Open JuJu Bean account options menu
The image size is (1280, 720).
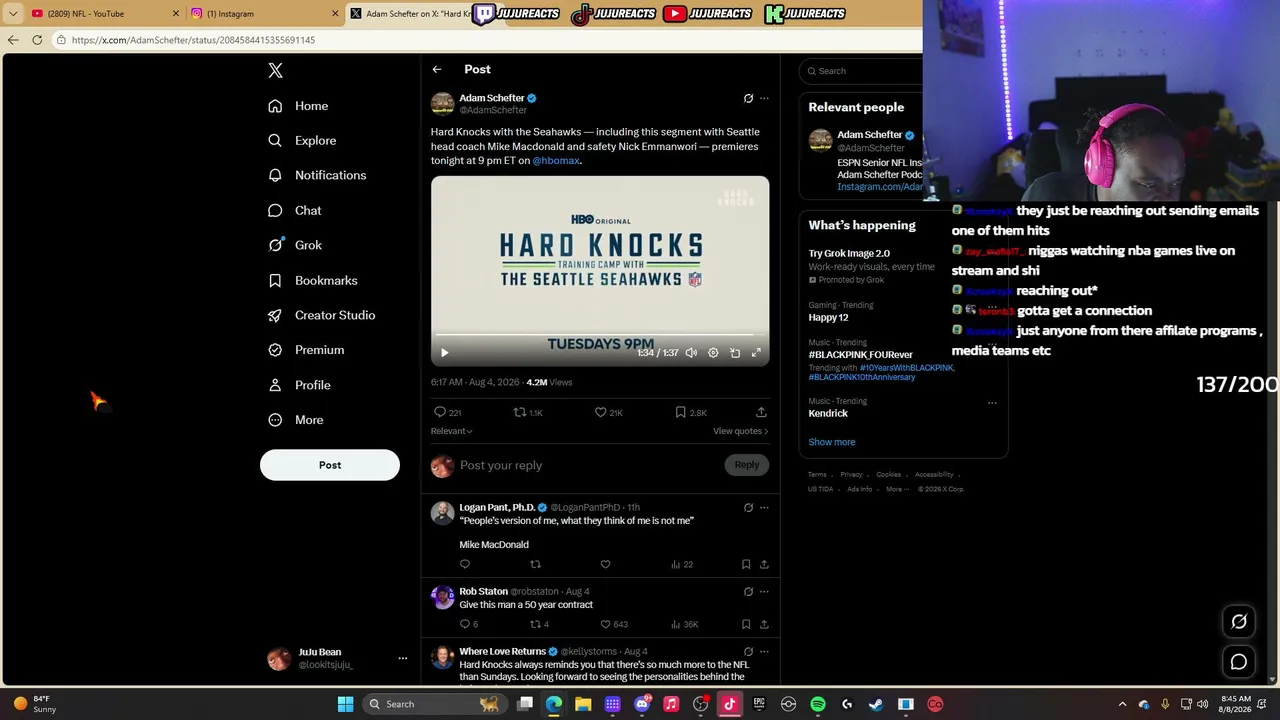coord(403,658)
